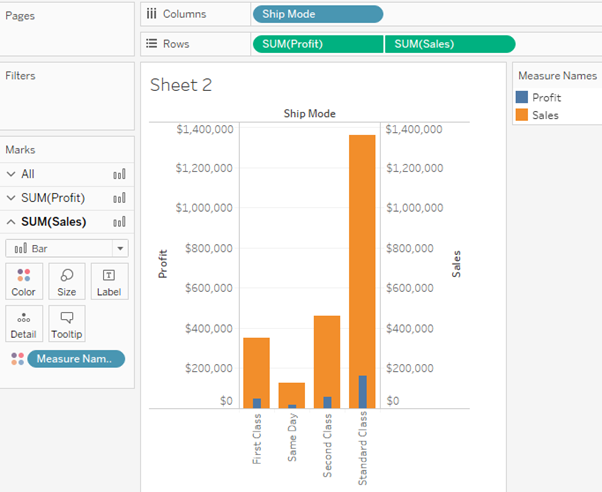The width and height of the screenshot is (602, 492).
Task: Expand the SUM(Profit) marks section
Action: [11, 198]
